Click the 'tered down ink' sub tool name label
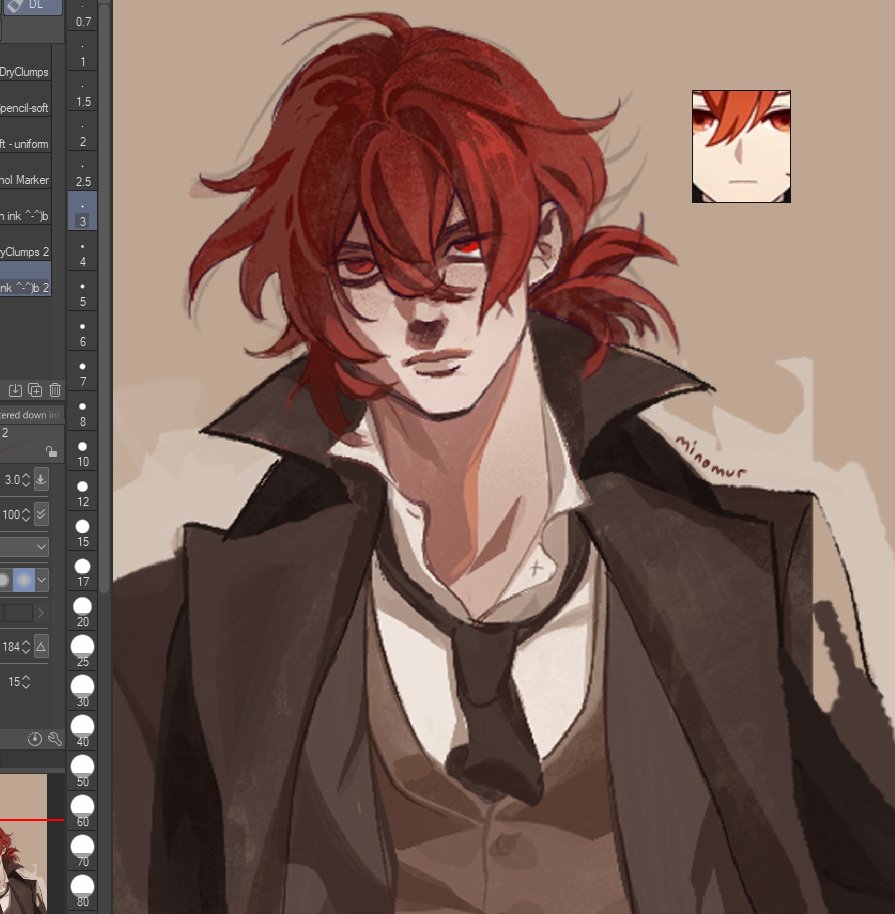This screenshot has height=914, width=895. (30, 415)
